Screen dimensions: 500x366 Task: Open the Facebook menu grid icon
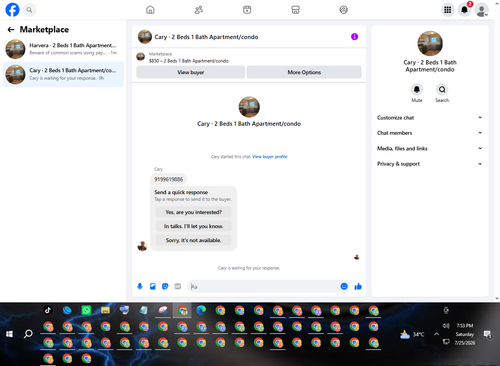tap(447, 10)
